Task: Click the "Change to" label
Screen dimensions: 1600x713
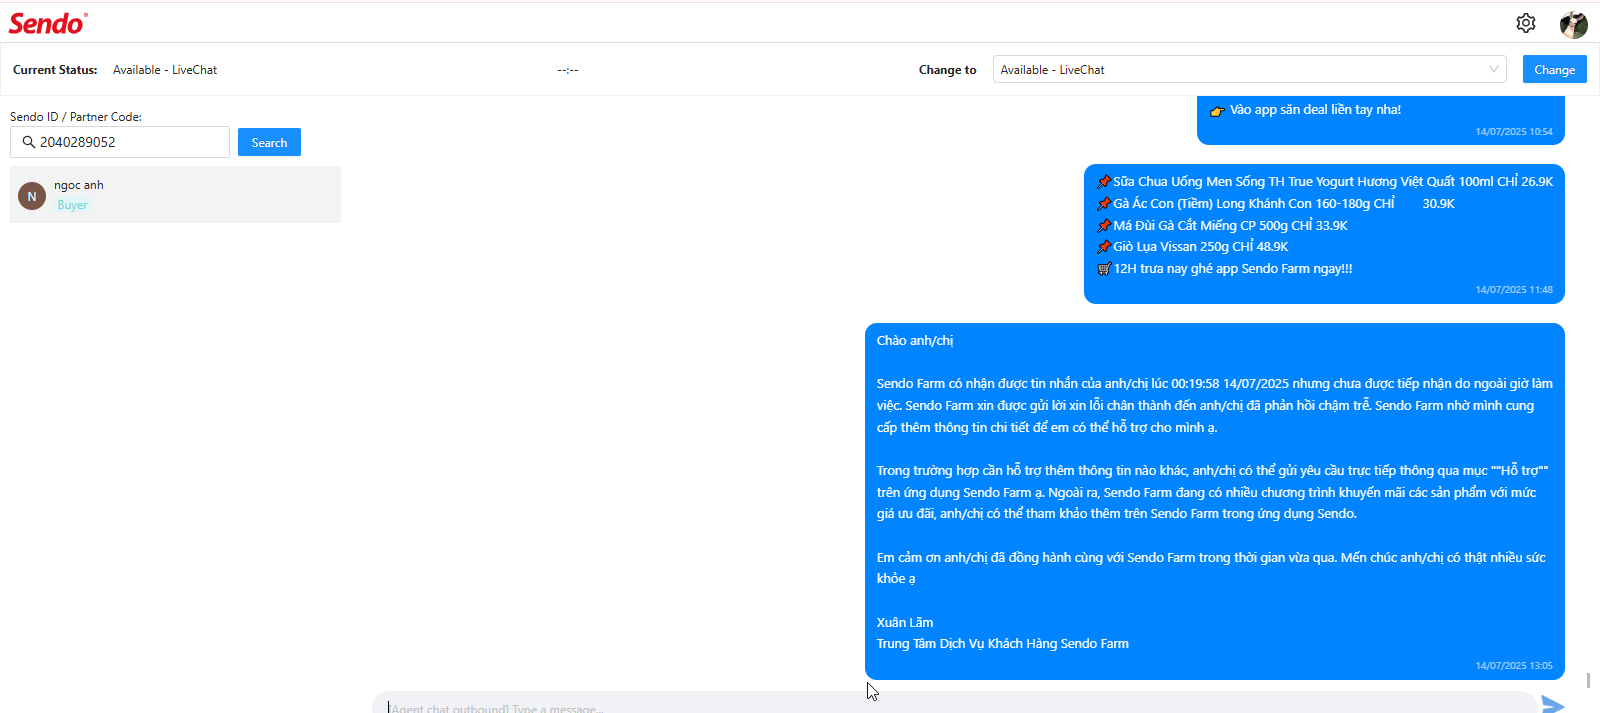Action: pyautogui.click(x=947, y=70)
